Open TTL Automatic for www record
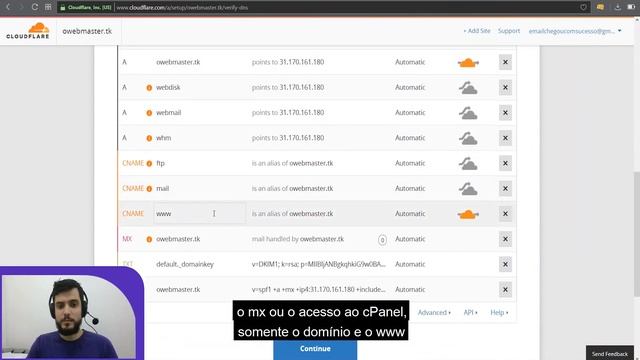 (x=410, y=214)
